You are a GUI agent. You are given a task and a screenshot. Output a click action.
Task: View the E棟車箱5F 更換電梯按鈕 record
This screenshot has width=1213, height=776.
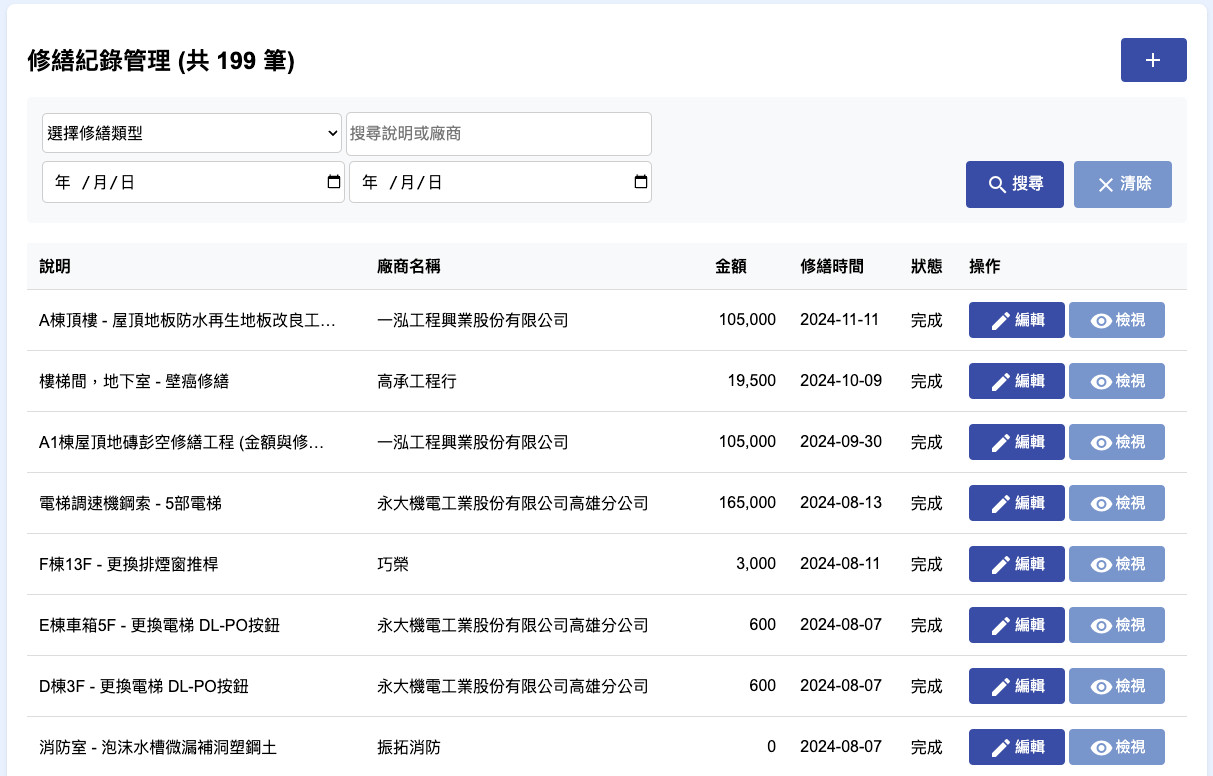1117,625
